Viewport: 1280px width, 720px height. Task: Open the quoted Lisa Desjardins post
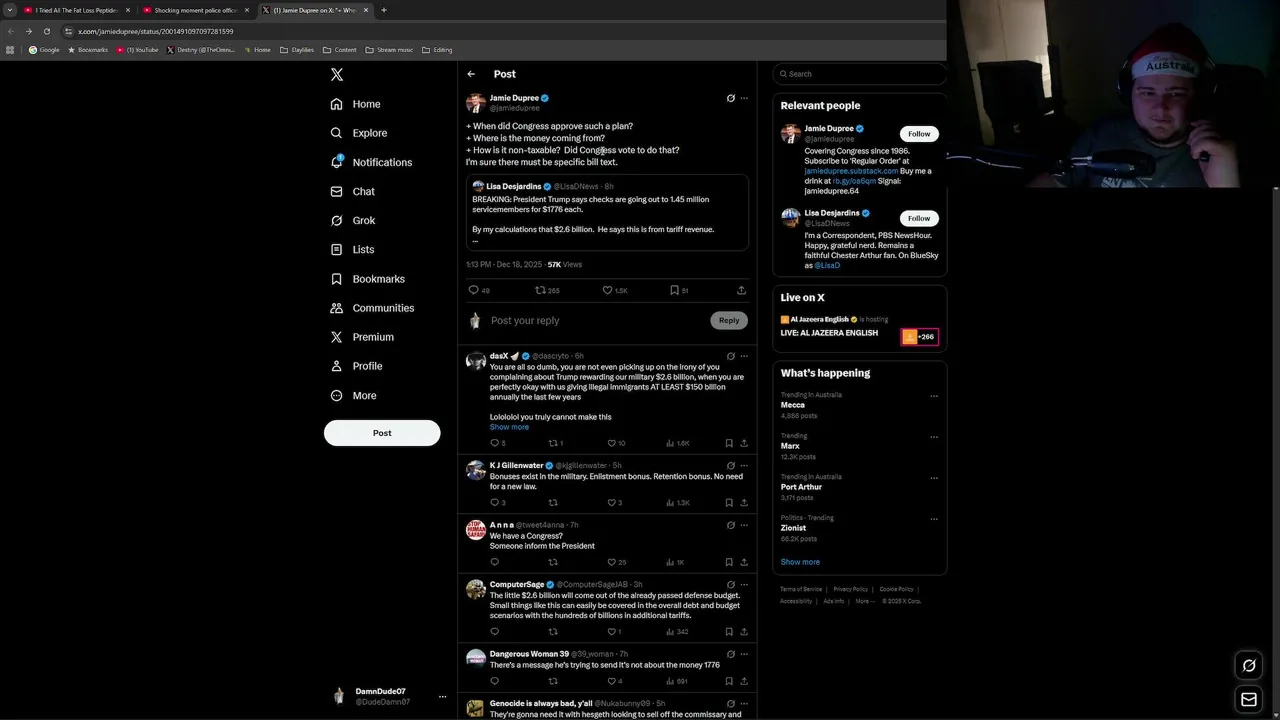[607, 213]
